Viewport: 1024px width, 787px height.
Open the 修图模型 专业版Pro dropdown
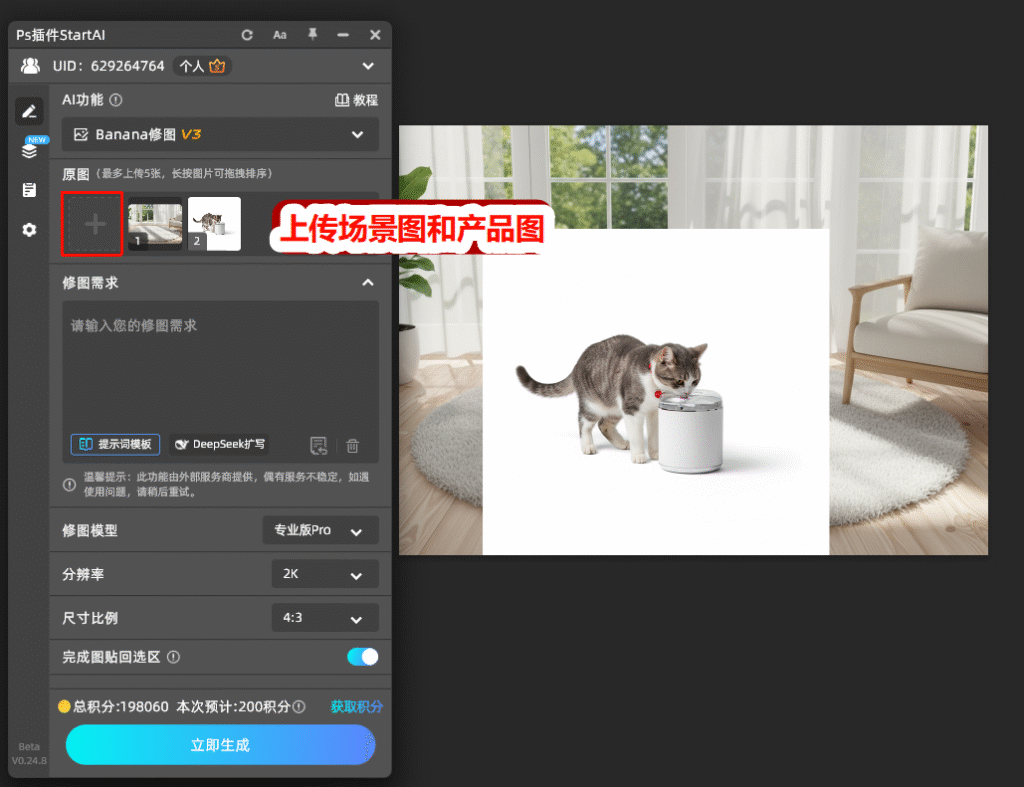[x=321, y=530]
